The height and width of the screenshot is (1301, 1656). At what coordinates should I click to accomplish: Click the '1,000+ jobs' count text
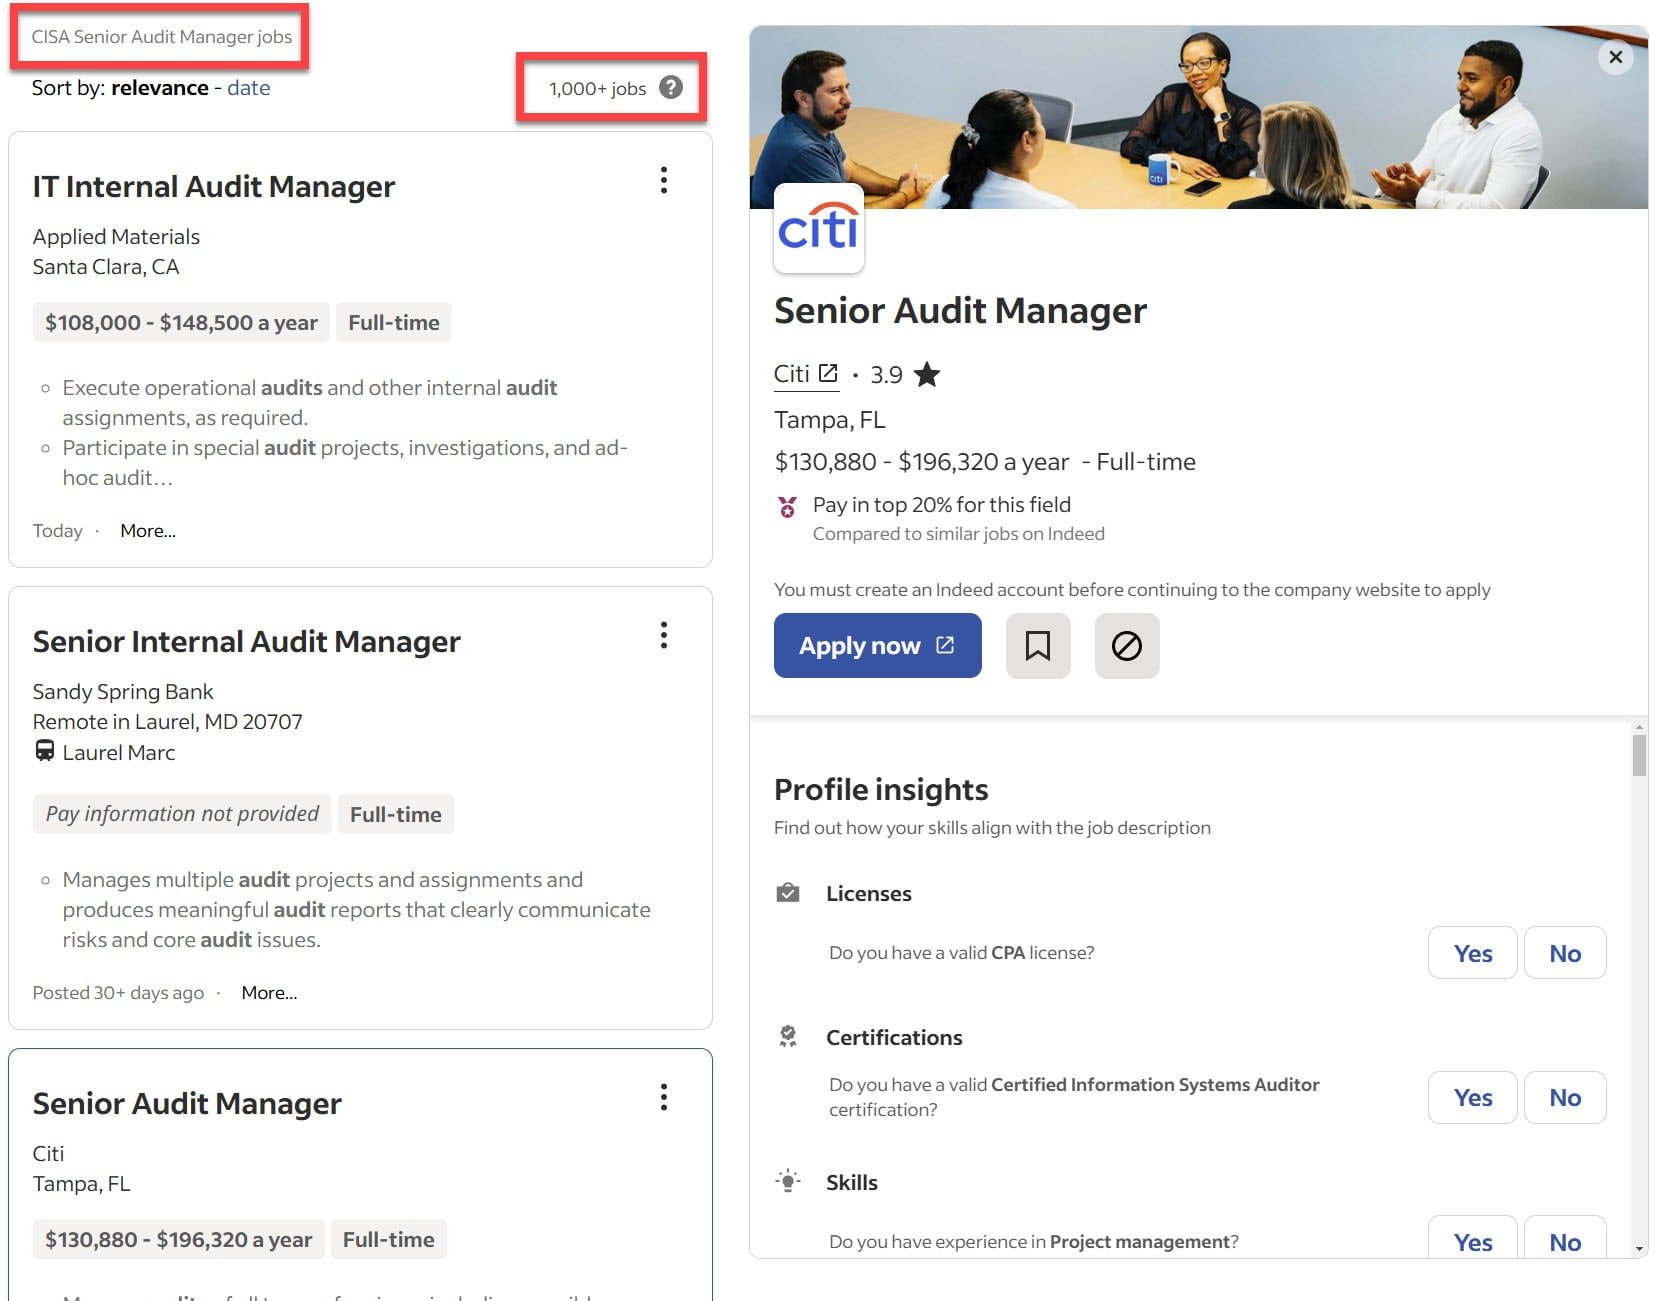[597, 89]
